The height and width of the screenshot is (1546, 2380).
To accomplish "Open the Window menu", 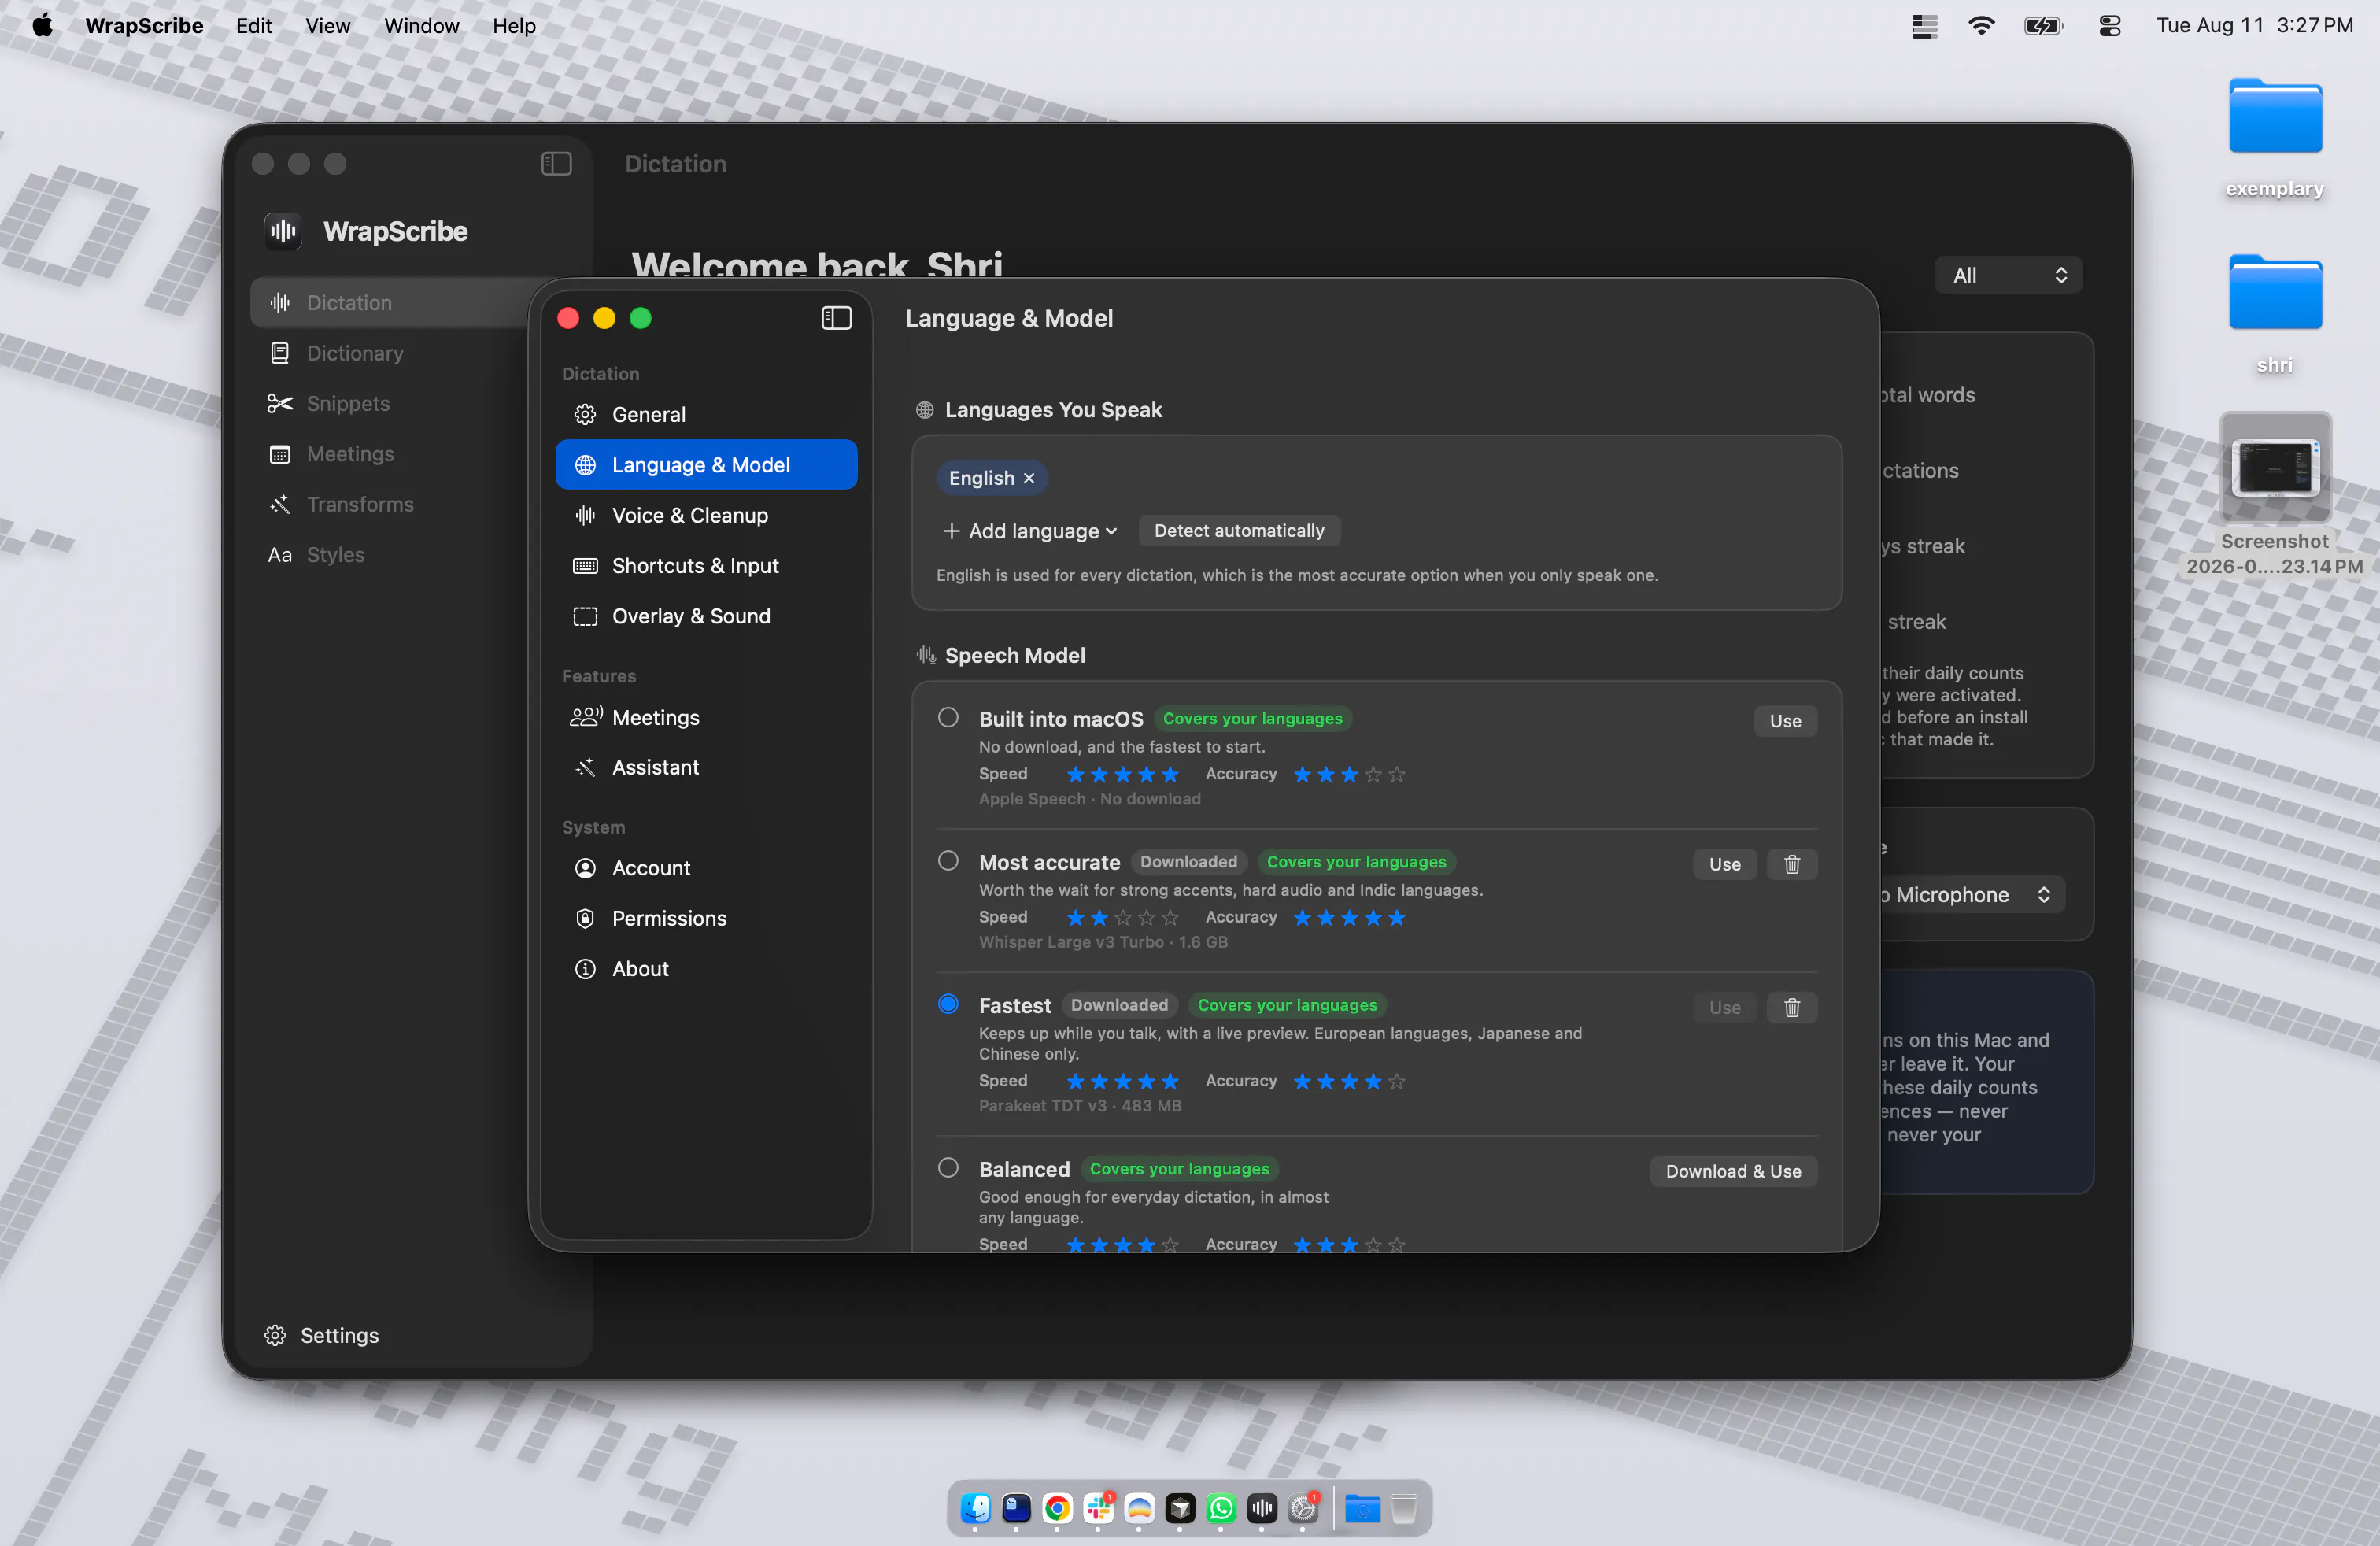I will tap(421, 25).
